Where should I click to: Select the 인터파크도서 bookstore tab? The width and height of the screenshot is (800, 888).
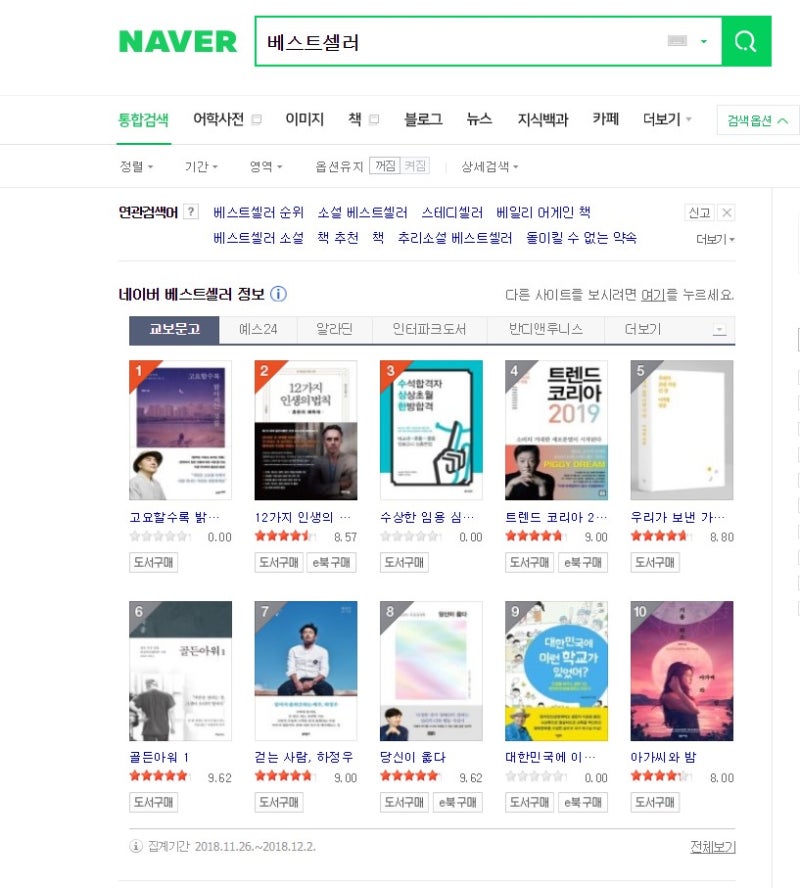(429, 330)
